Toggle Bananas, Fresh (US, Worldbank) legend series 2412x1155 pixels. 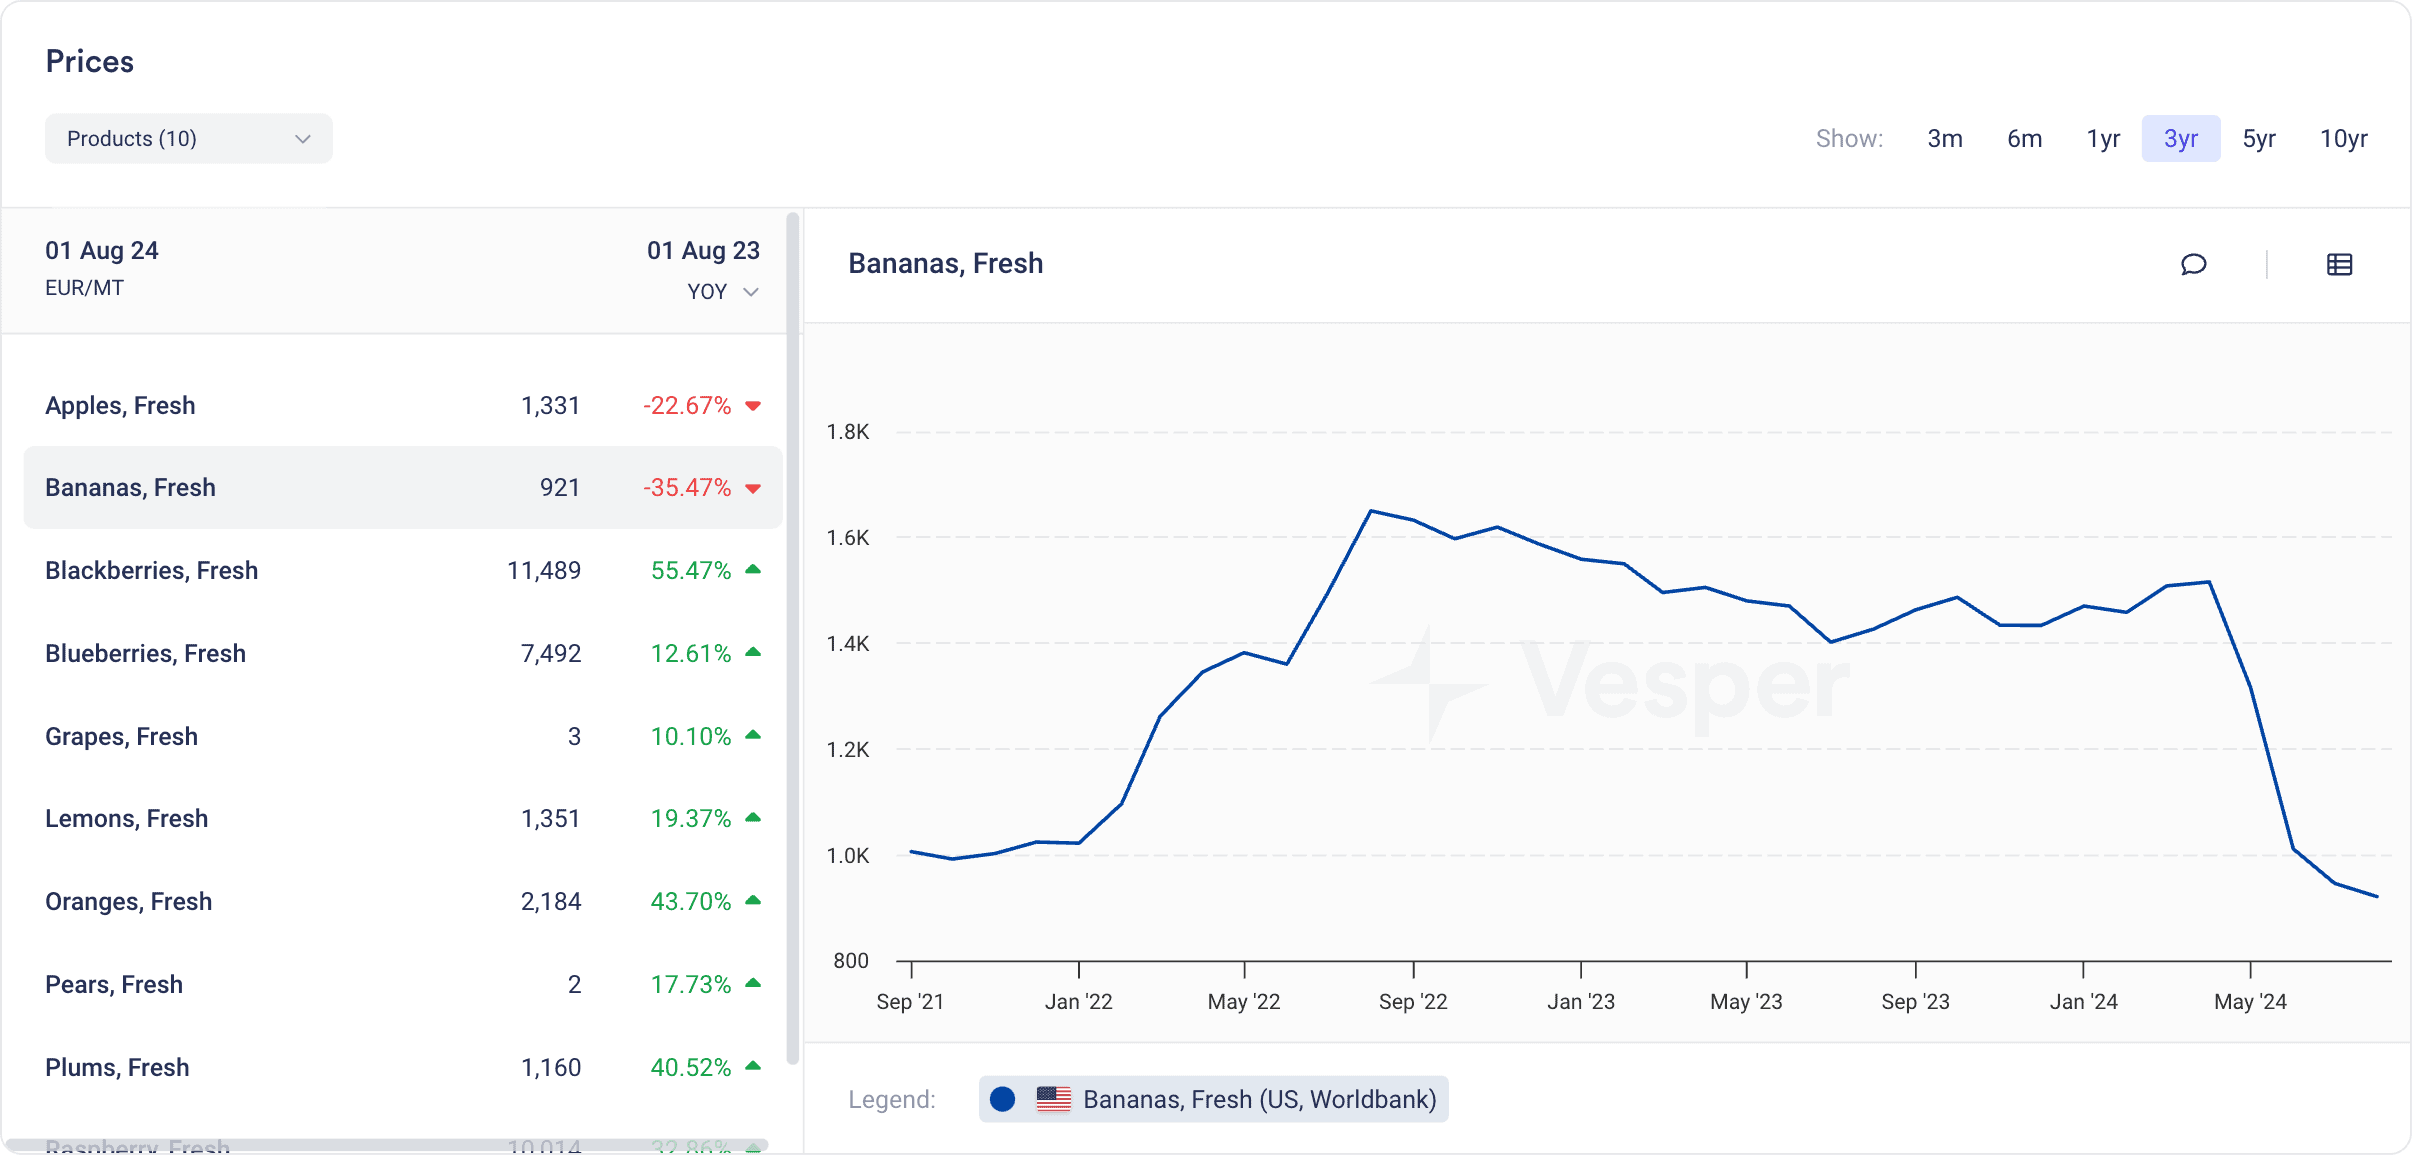(x=1213, y=1099)
